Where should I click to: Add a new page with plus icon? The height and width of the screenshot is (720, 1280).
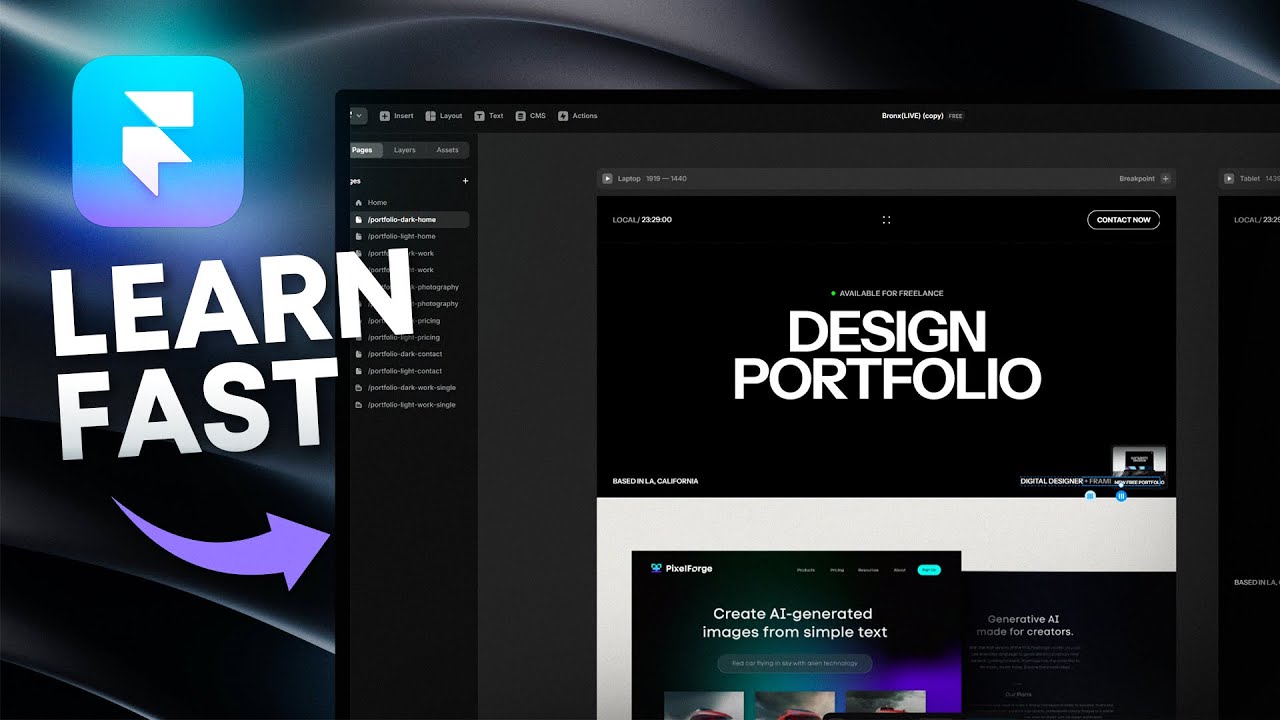pos(465,181)
